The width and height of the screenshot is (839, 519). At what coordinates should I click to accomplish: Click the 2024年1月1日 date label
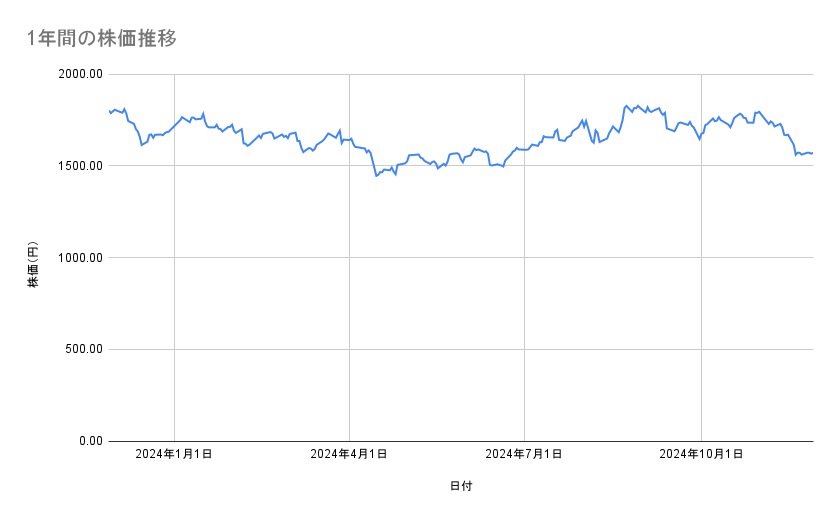pos(174,454)
